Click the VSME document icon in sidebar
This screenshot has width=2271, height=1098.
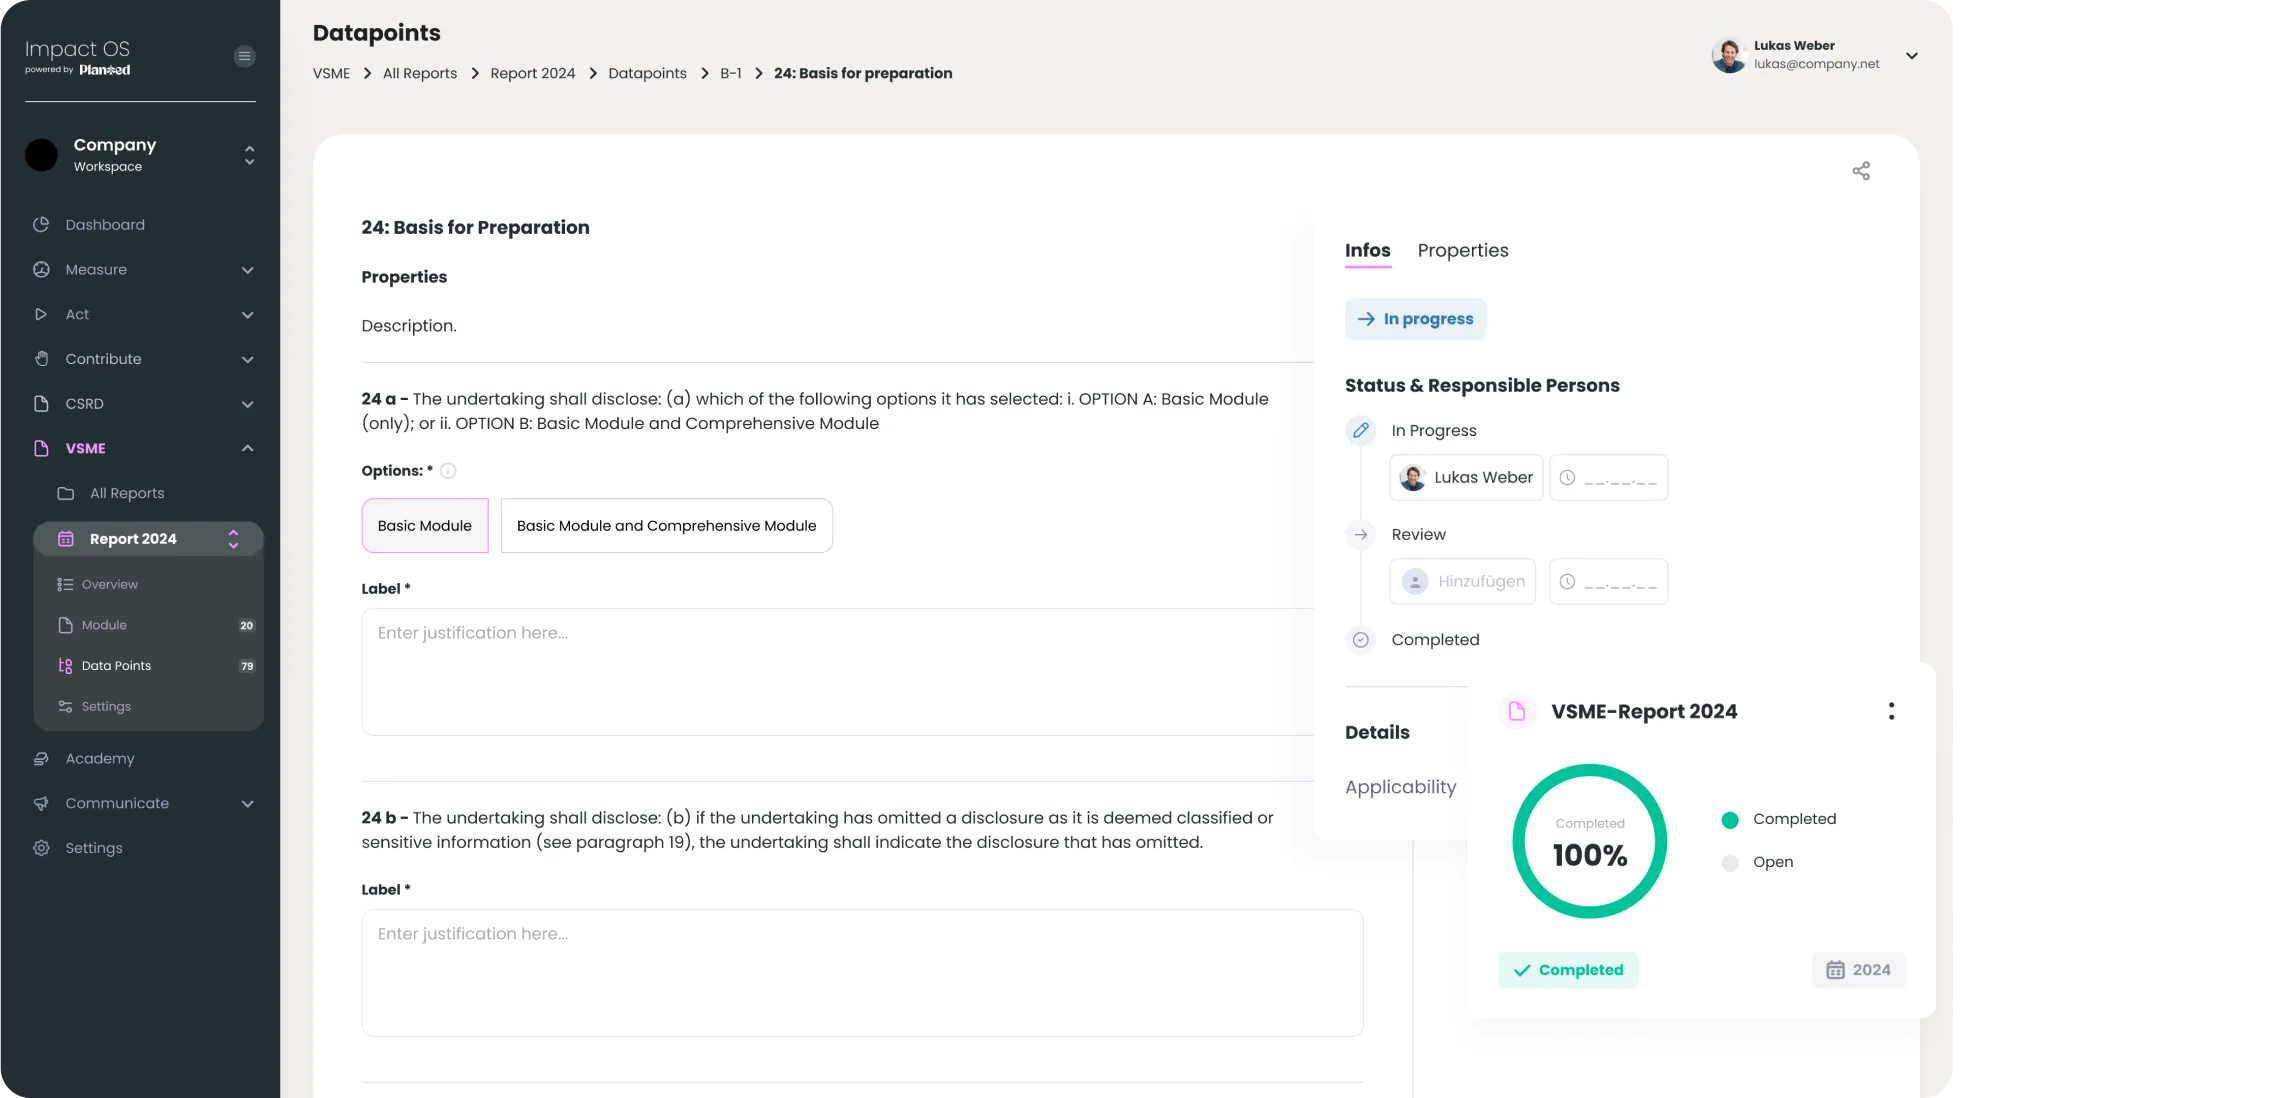(x=41, y=448)
